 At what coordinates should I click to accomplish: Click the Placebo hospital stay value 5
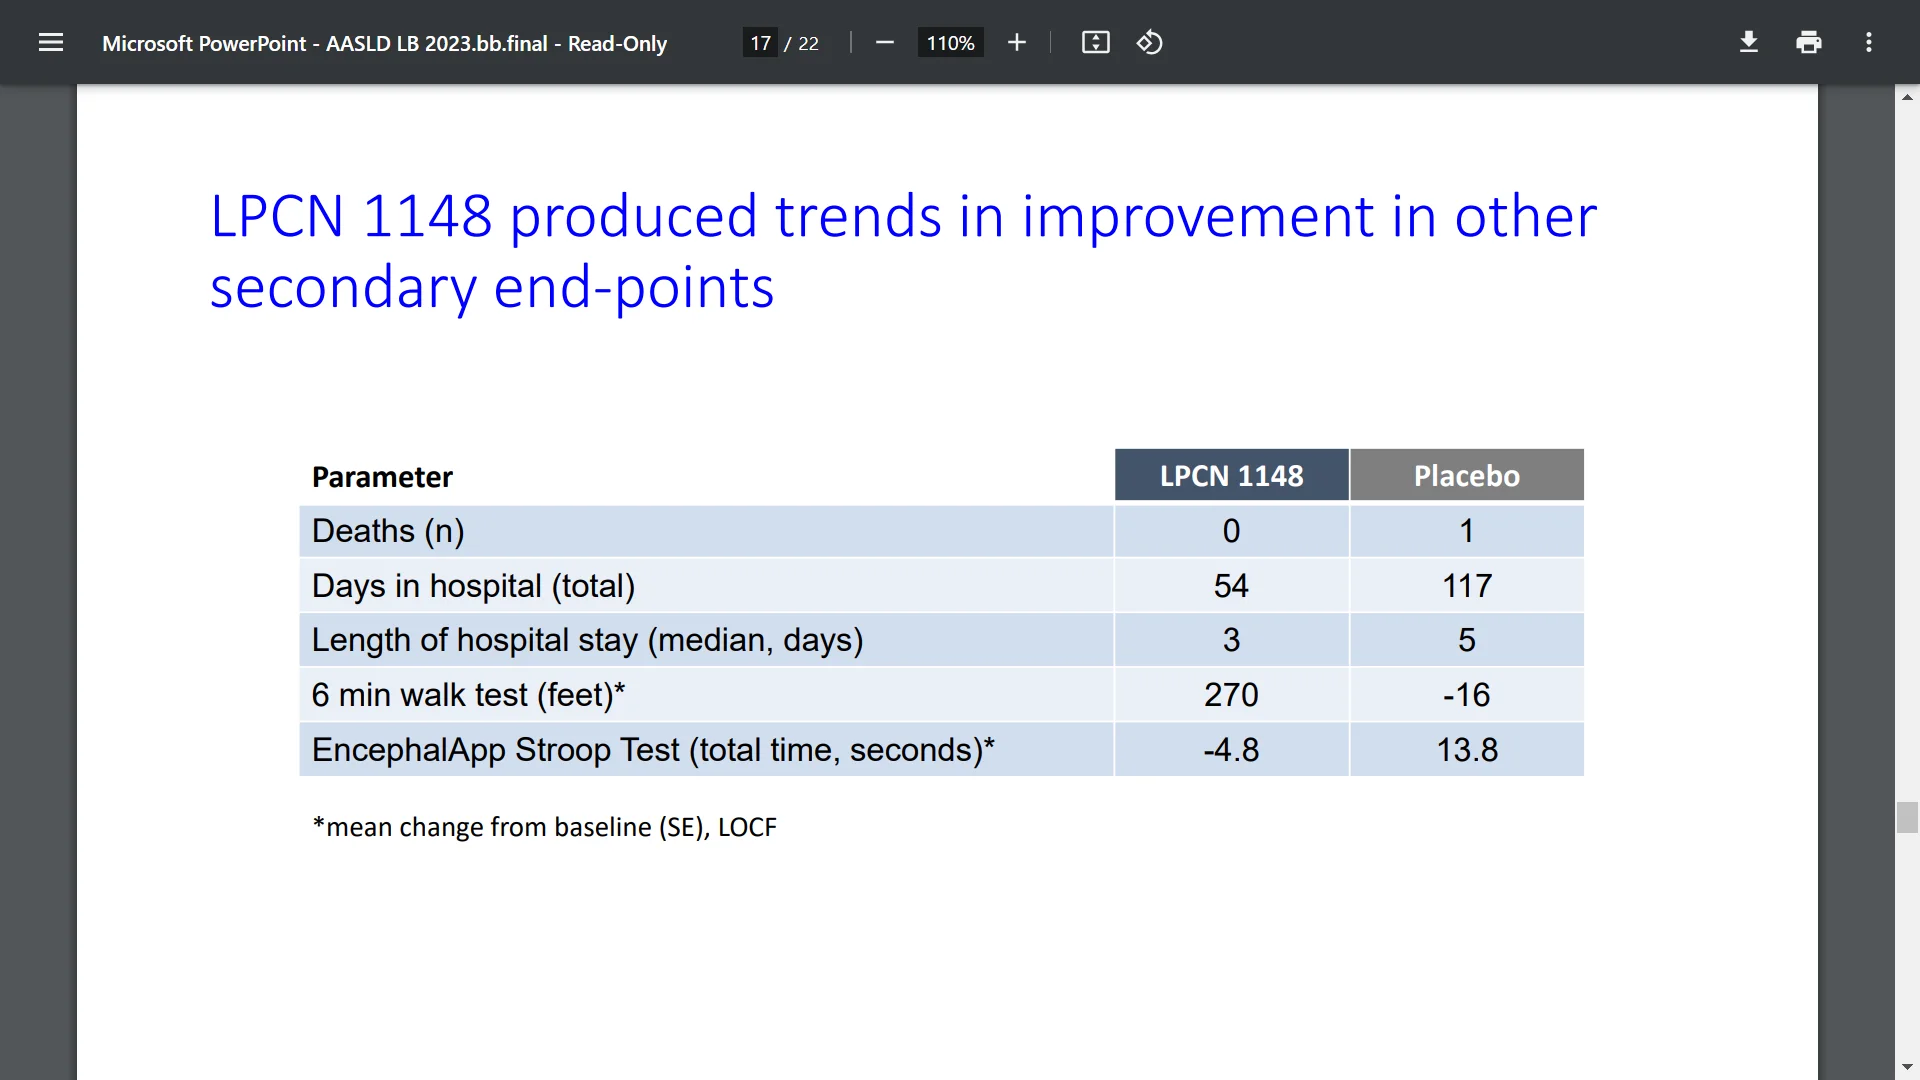click(1467, 640)
